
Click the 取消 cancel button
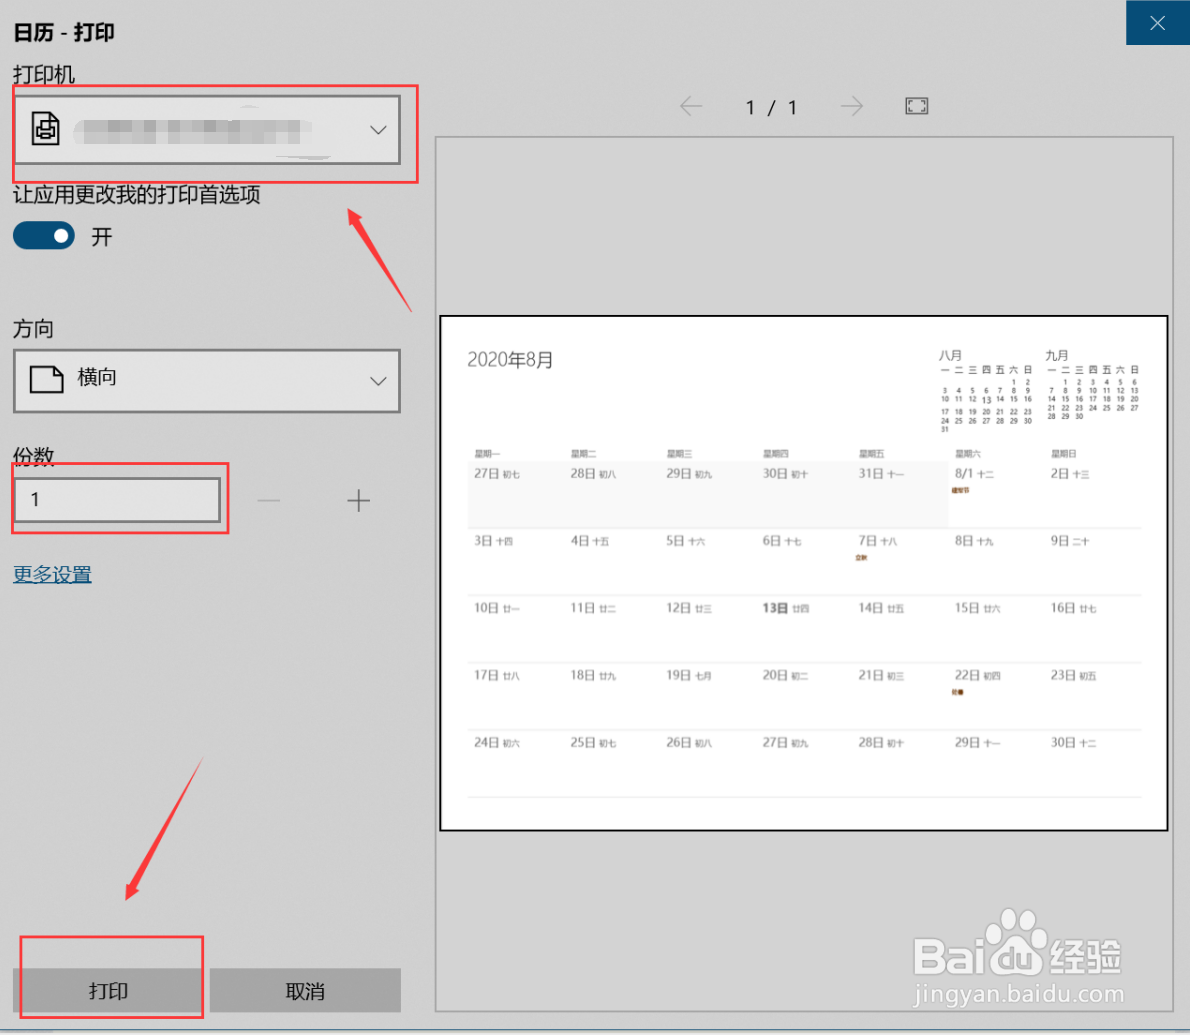pos(305,990)
